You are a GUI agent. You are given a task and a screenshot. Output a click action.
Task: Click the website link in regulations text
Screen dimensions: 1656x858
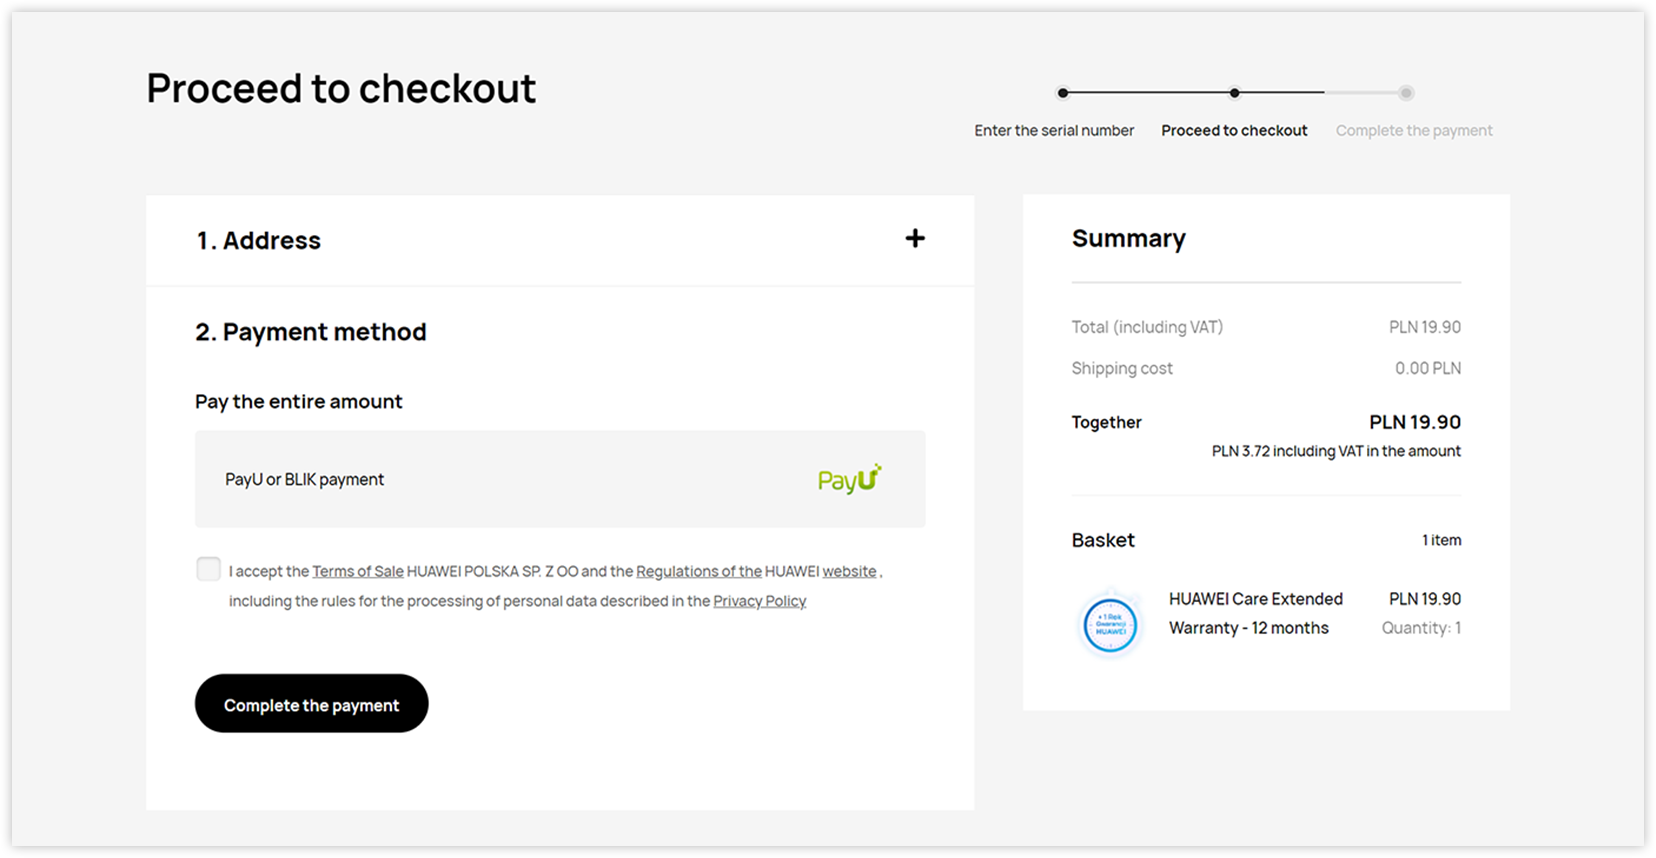tap(849, 571)
